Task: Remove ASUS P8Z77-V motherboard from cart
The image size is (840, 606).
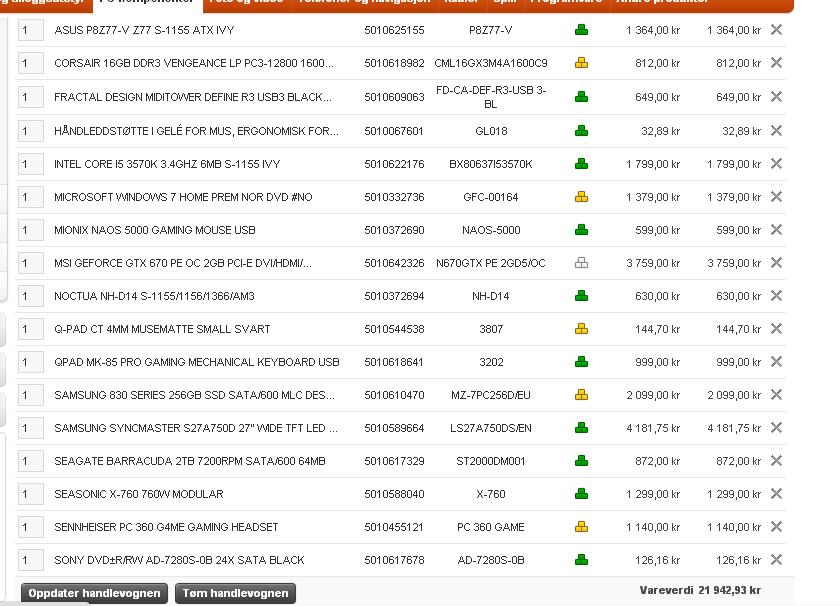Action: coord(776,29)
